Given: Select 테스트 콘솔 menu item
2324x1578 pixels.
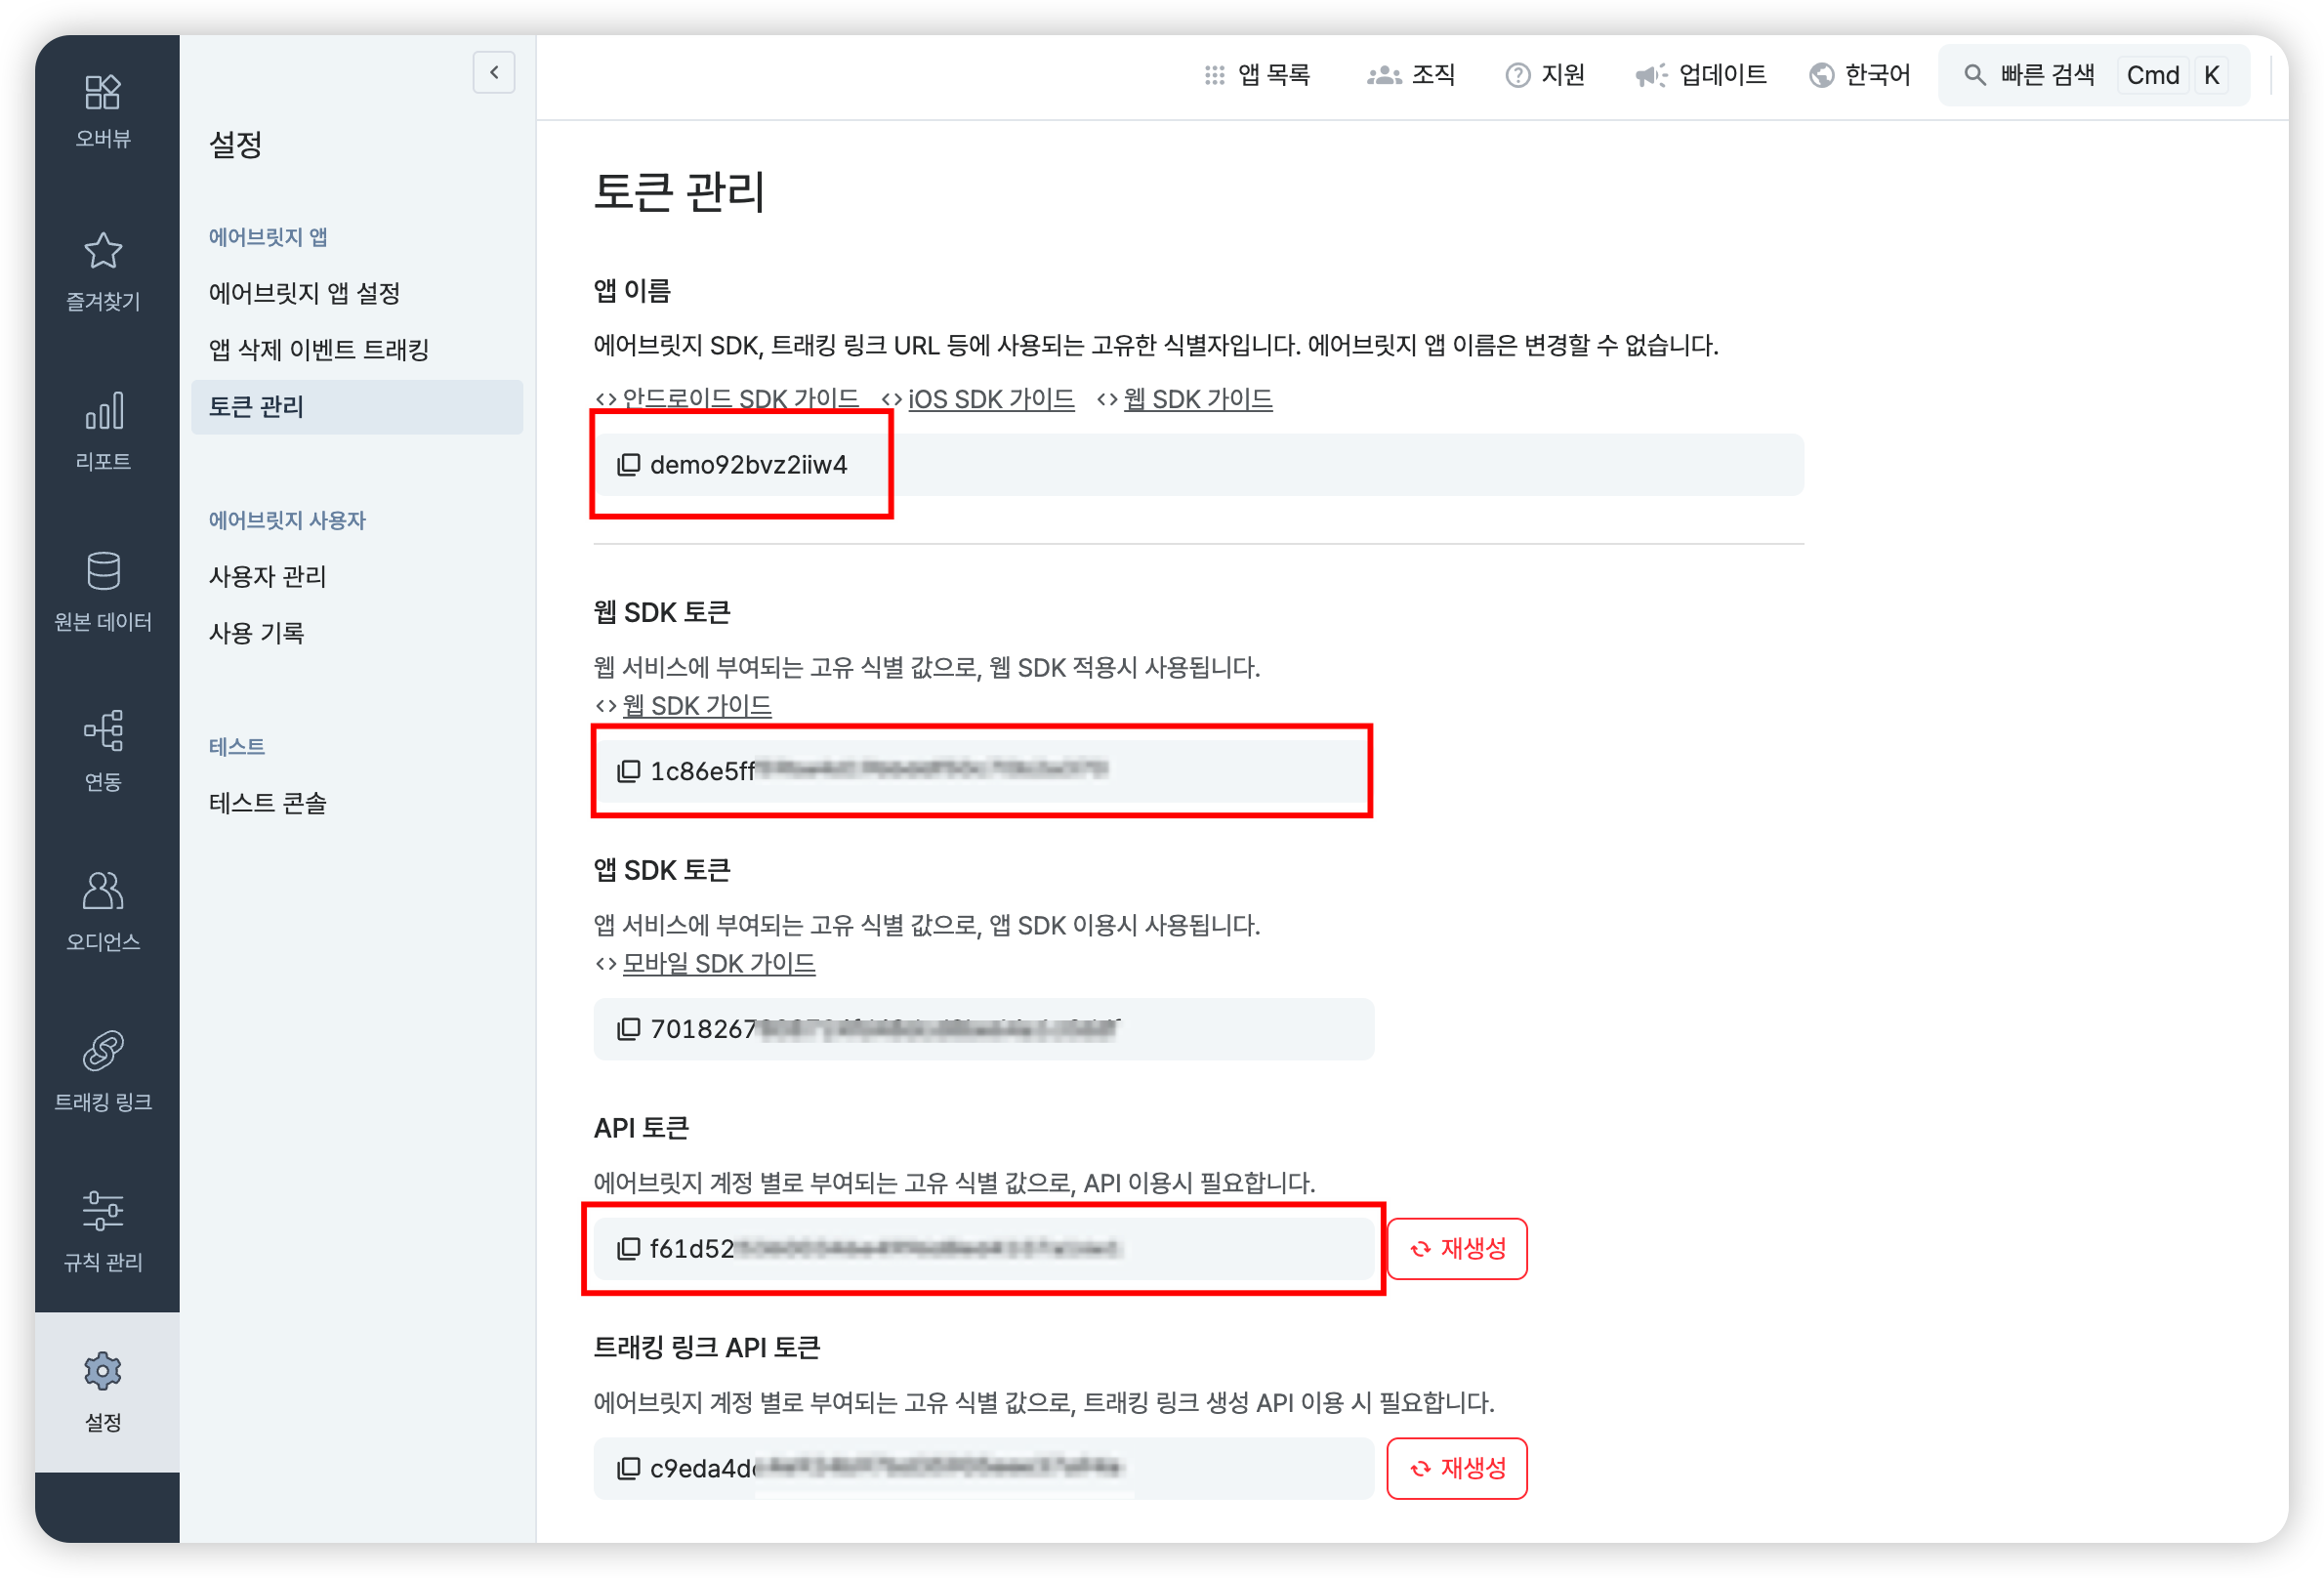Looking at the screenshot, I should coord(268,803).
